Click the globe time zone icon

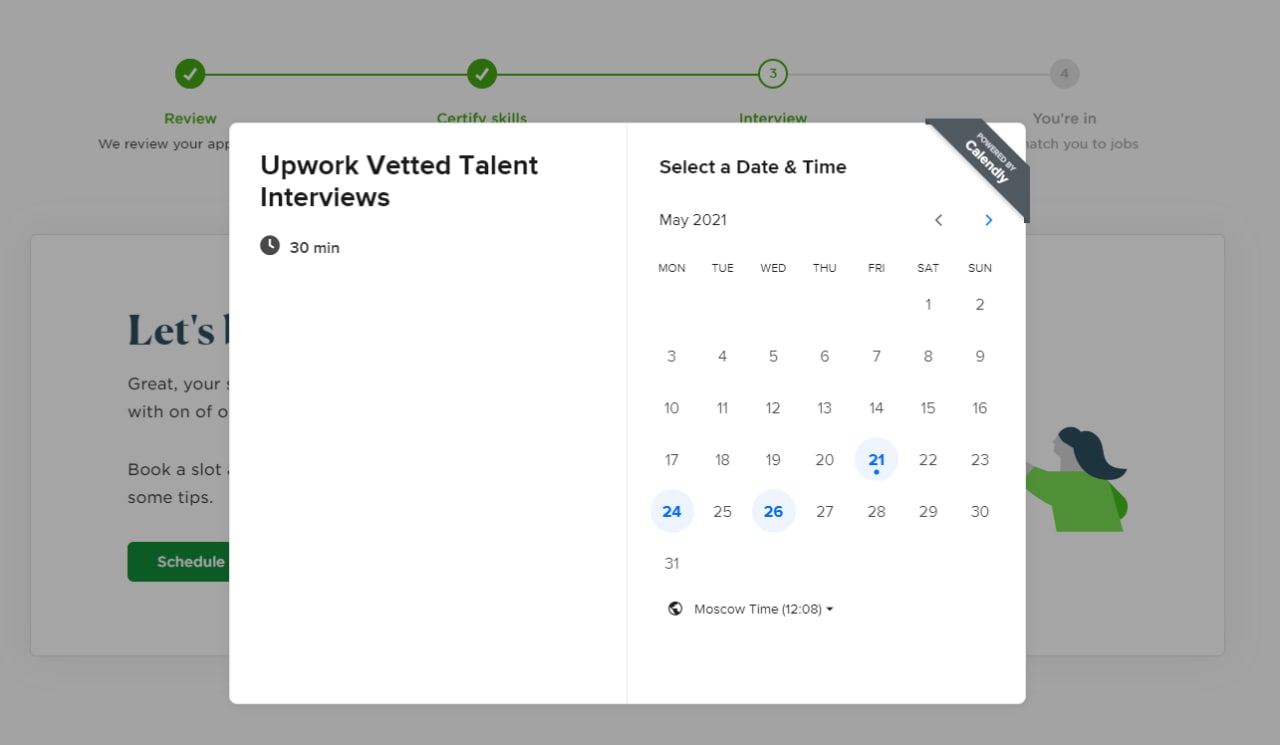coord(675,608)
